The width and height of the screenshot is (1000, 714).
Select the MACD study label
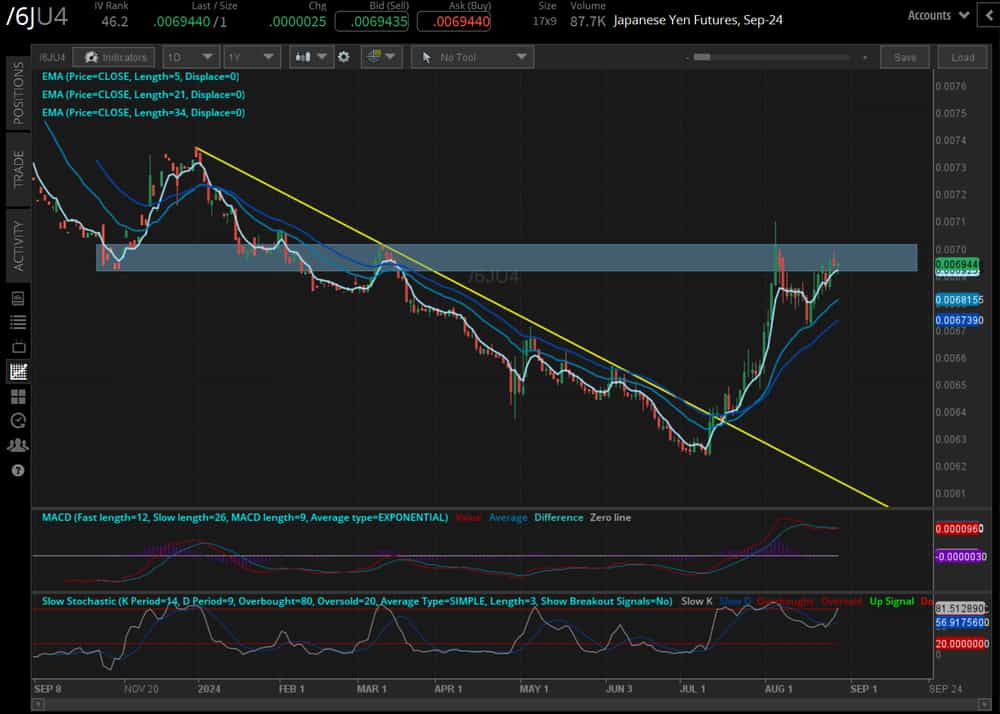point(245,517)
